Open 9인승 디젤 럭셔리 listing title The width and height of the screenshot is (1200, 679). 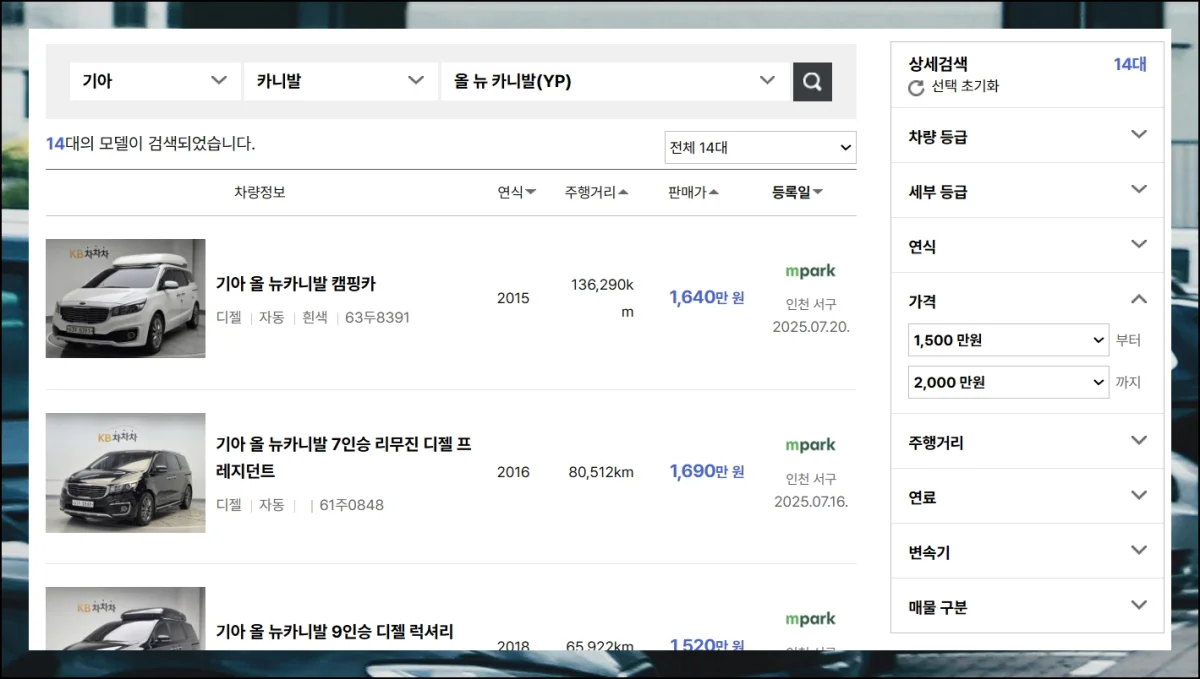click(x=335, y=632)
